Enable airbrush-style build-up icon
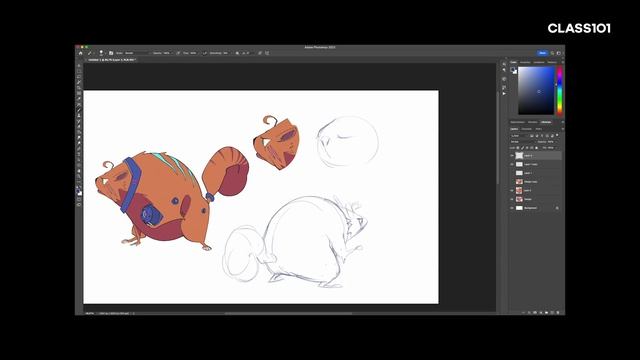 click(x=204, y=53)
